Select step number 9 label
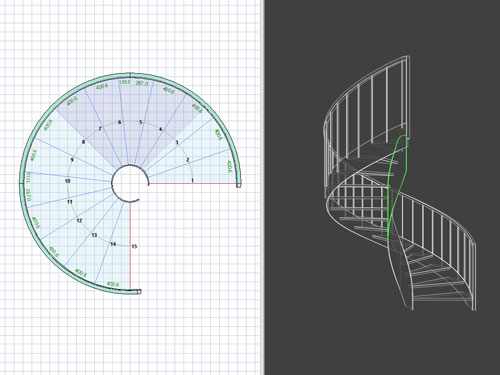 click(x=72, y=160)
